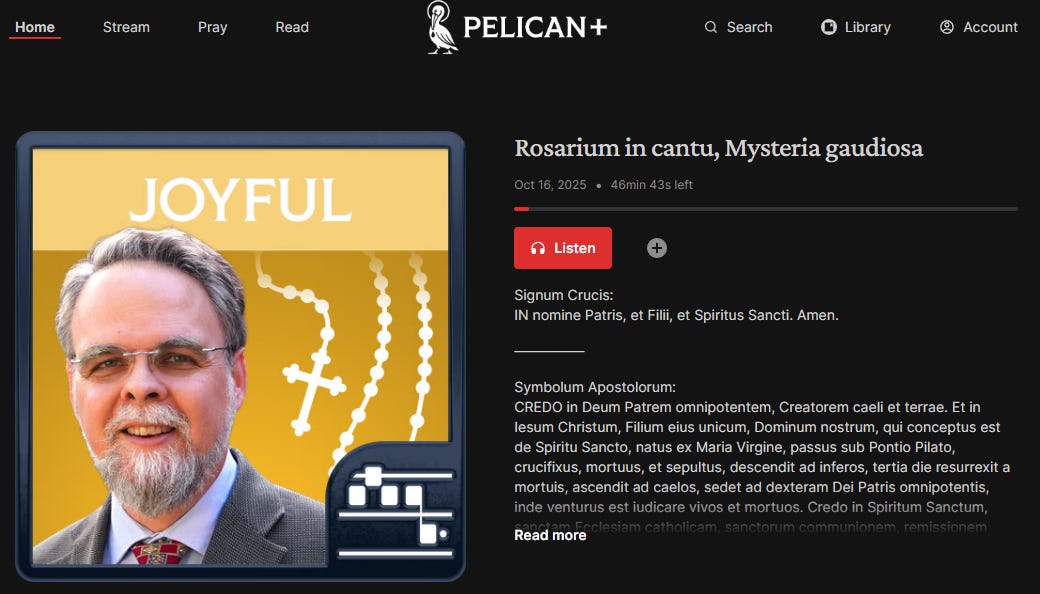Click the title Rosarium in cantu, Mysteria gaudiosa

tap(718, 148)
